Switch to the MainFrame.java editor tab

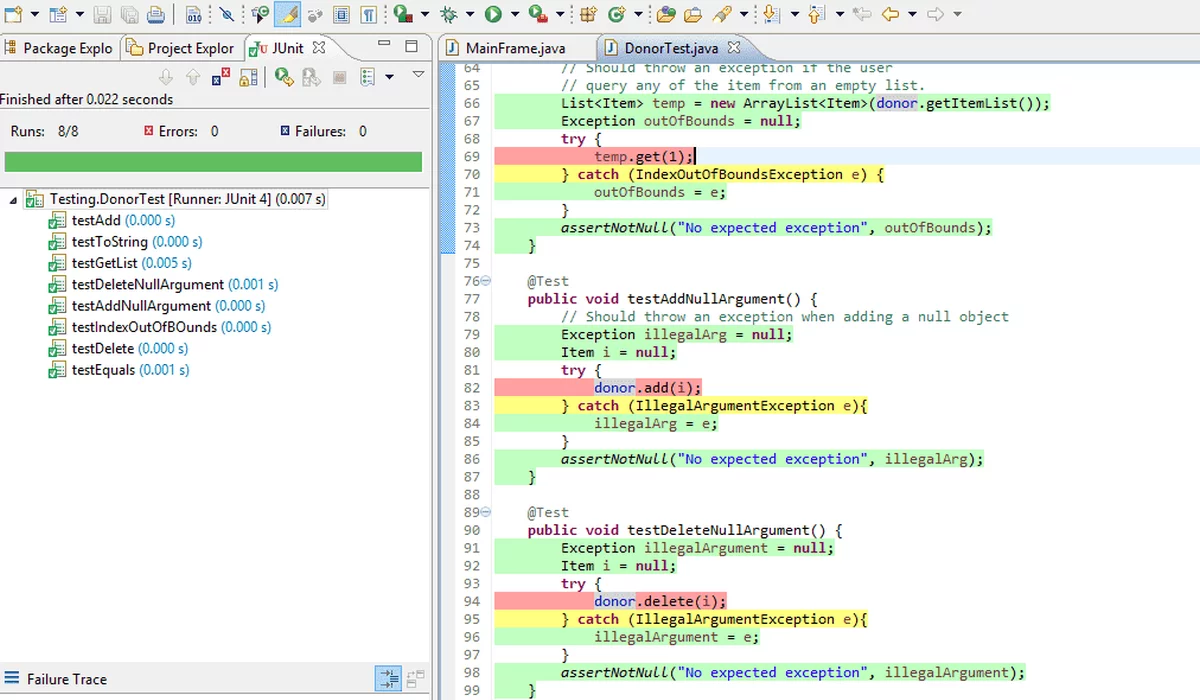coord(514,48)
